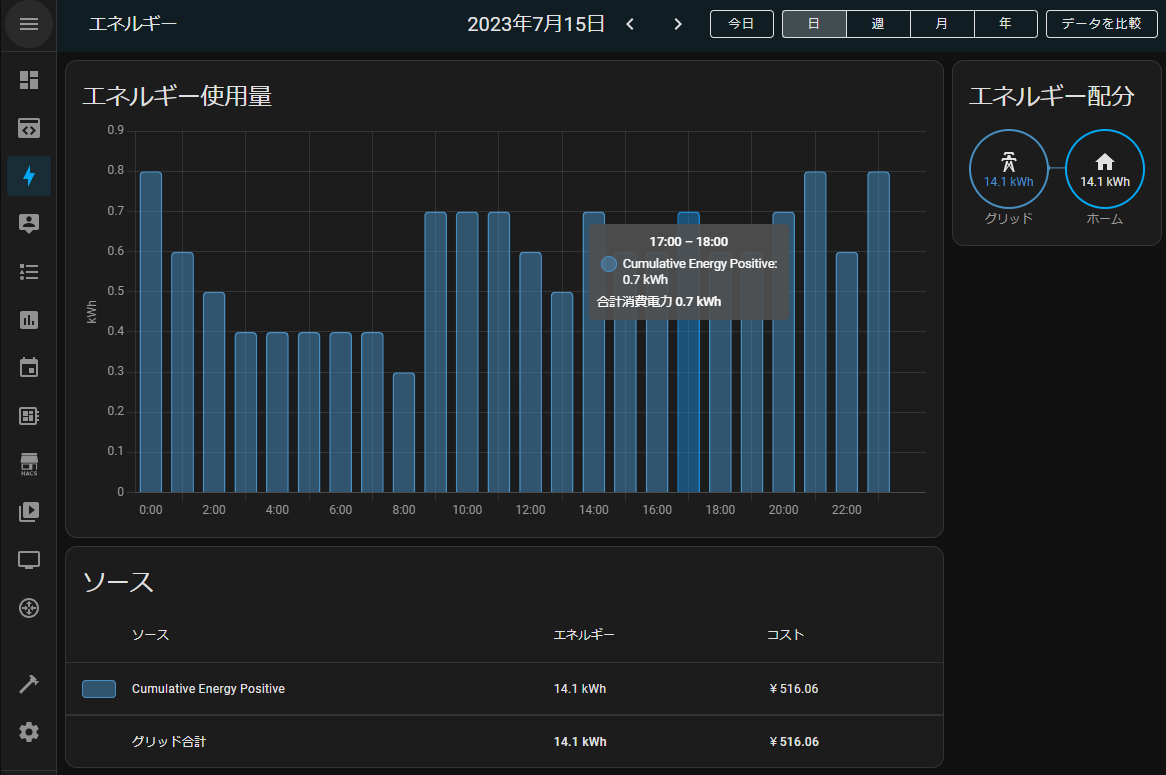The width and height of the screenshot is (1166, 775).
Task: Switch to the 月 (month) period view
Action: pos(942,24)
